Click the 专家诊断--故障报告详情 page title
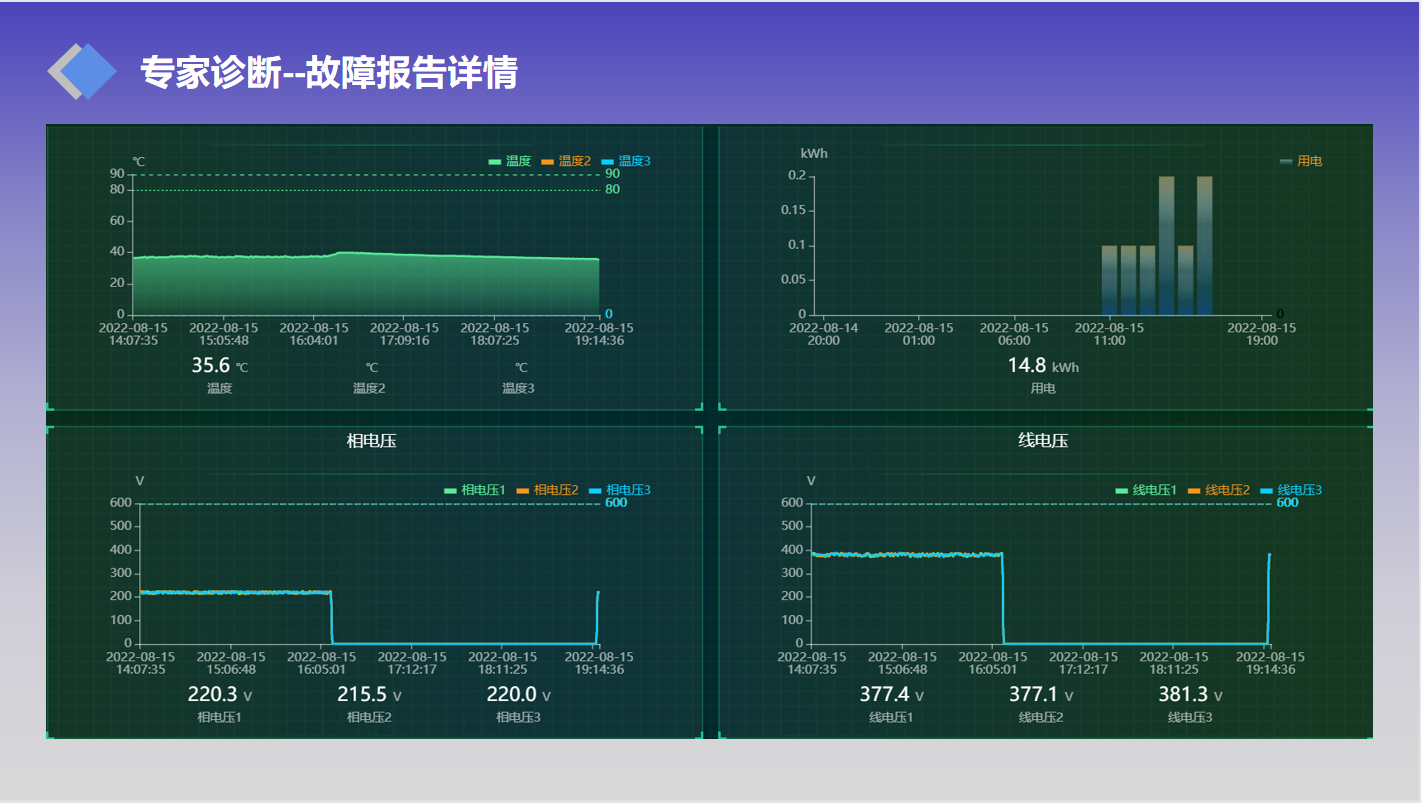 click(x=328, y=73)
